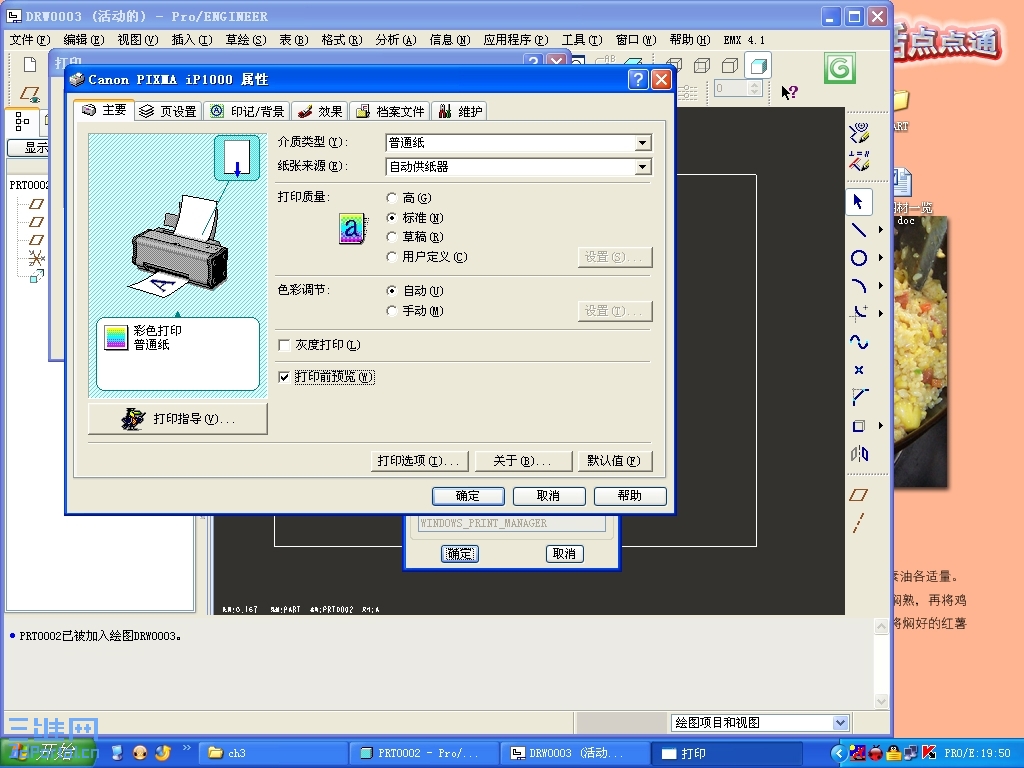Click the constraints pencil icon
Screen dimensions: 1024x768
click(x=859, y=160)
